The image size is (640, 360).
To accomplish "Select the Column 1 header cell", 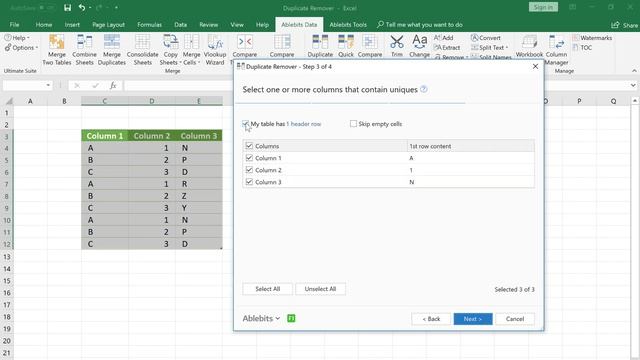I will [104, 136].
